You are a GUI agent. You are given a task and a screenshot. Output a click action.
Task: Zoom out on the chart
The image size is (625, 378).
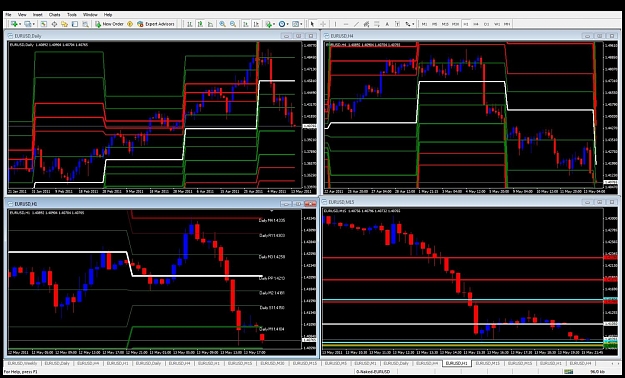(232, 24)
